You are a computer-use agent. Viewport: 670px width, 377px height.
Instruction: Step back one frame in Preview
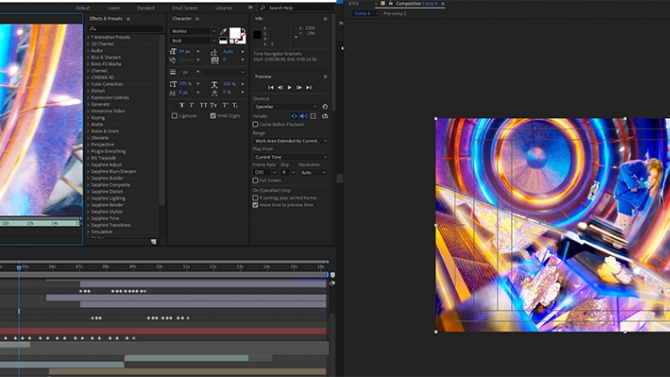pos(280,88)
